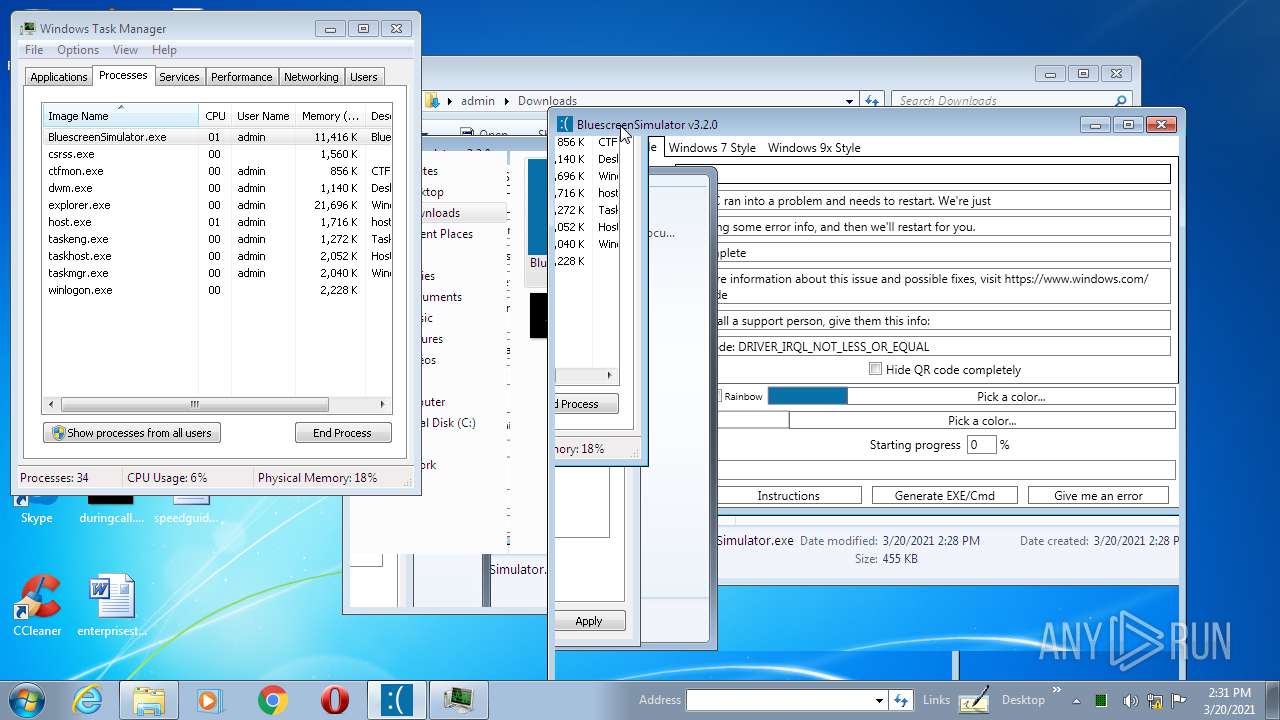
Task: Click the Action Center flag icon
Action: [x=1179, y=701]
